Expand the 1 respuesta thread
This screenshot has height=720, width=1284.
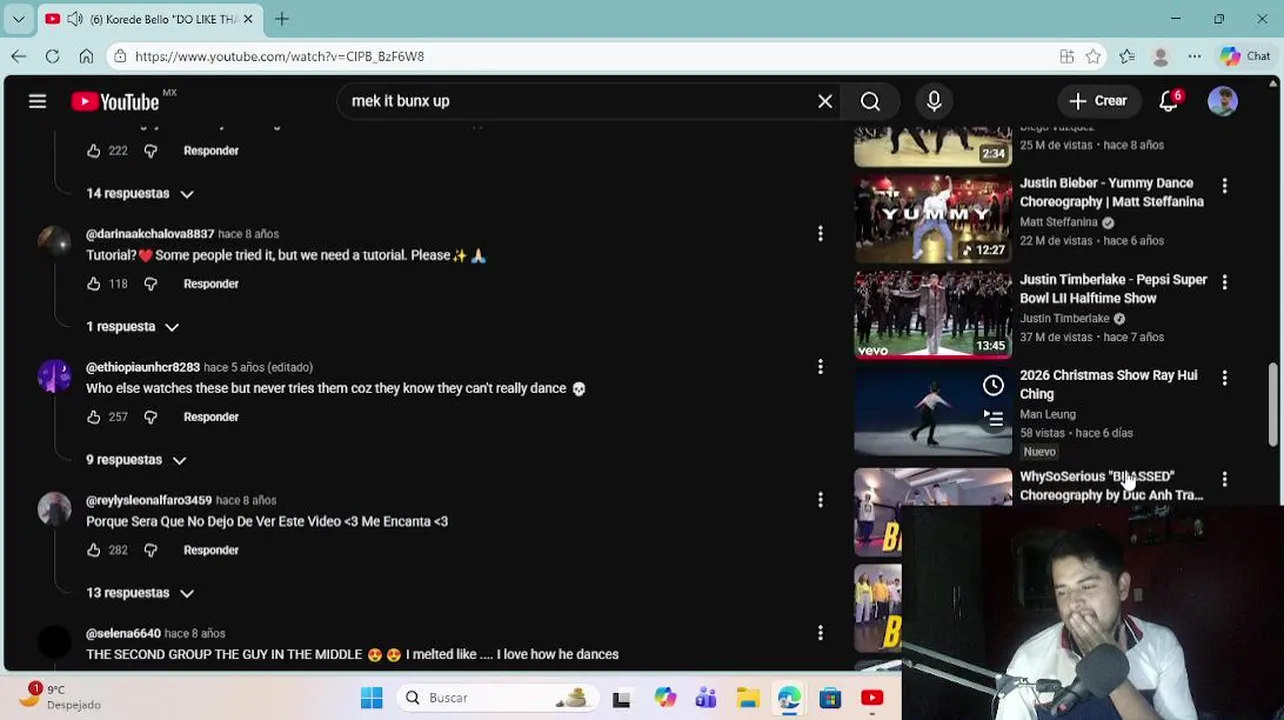(x=131, y=326)
